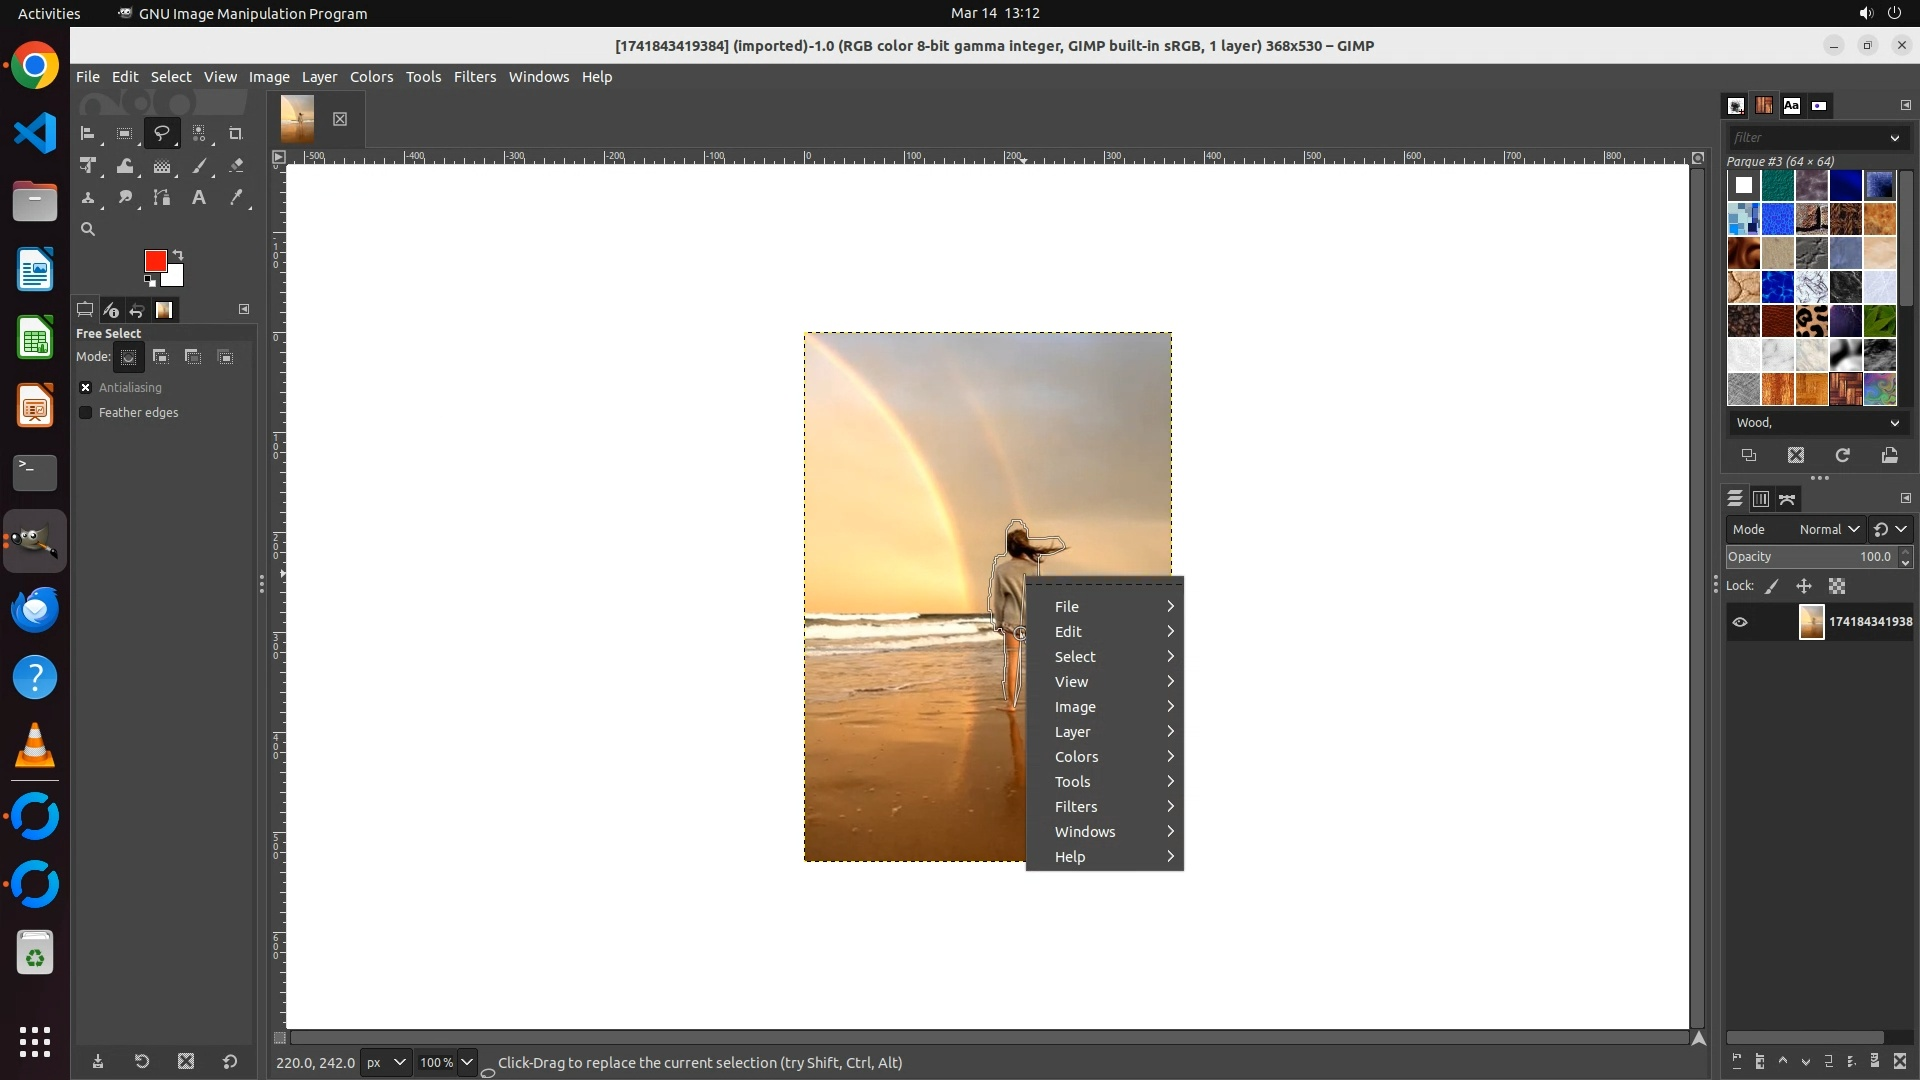This screenshot has height=1080, width=1920.
Task: Open the Filters menu in menu bar
Action: click(474, 77)
